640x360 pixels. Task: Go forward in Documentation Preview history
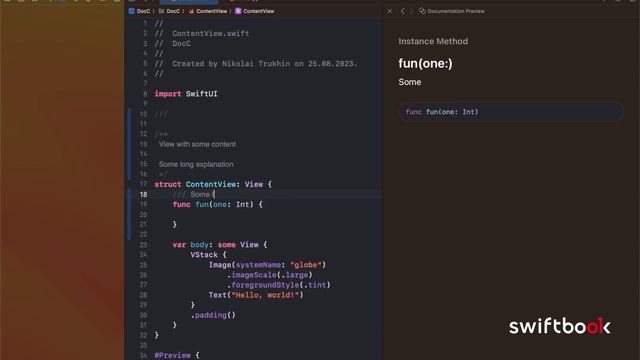(411, 11)
